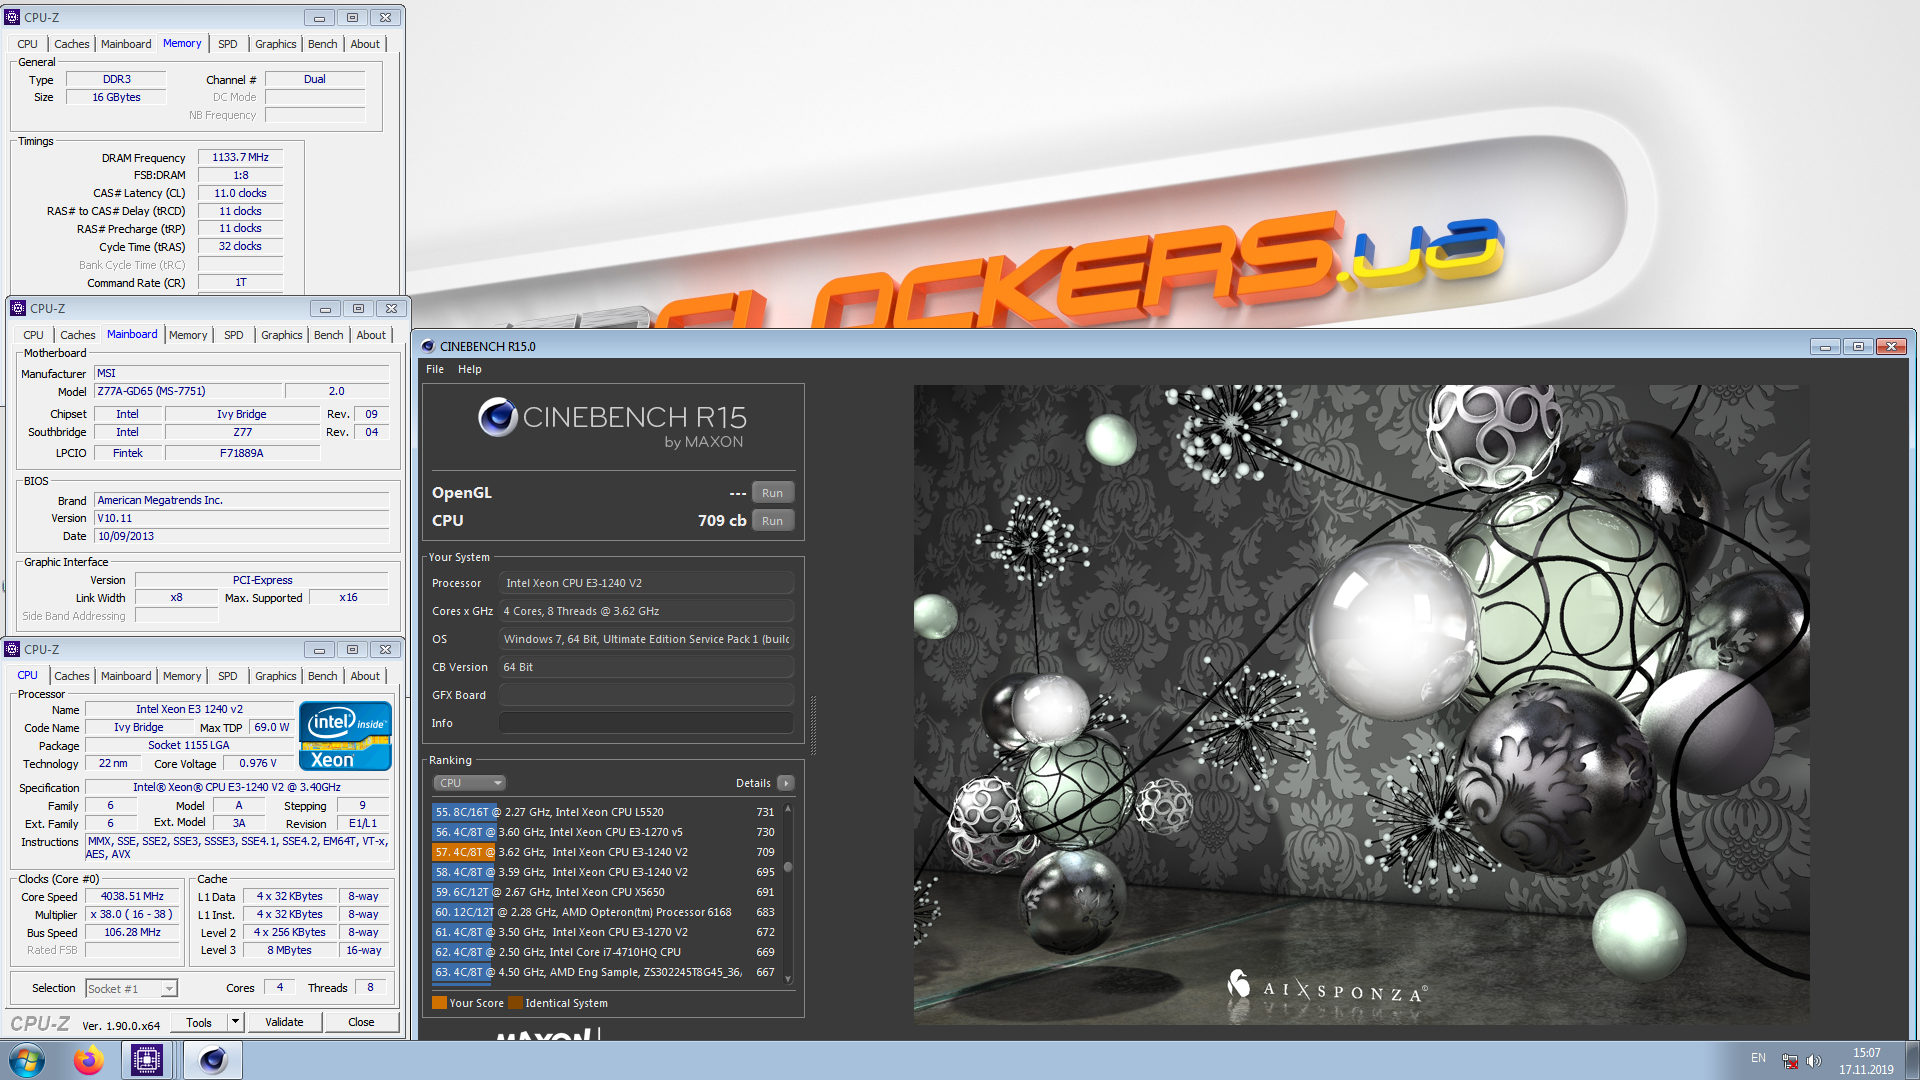Select ranking row 58 E3-1240 V2 3.59 GHz

coord(605,872)
